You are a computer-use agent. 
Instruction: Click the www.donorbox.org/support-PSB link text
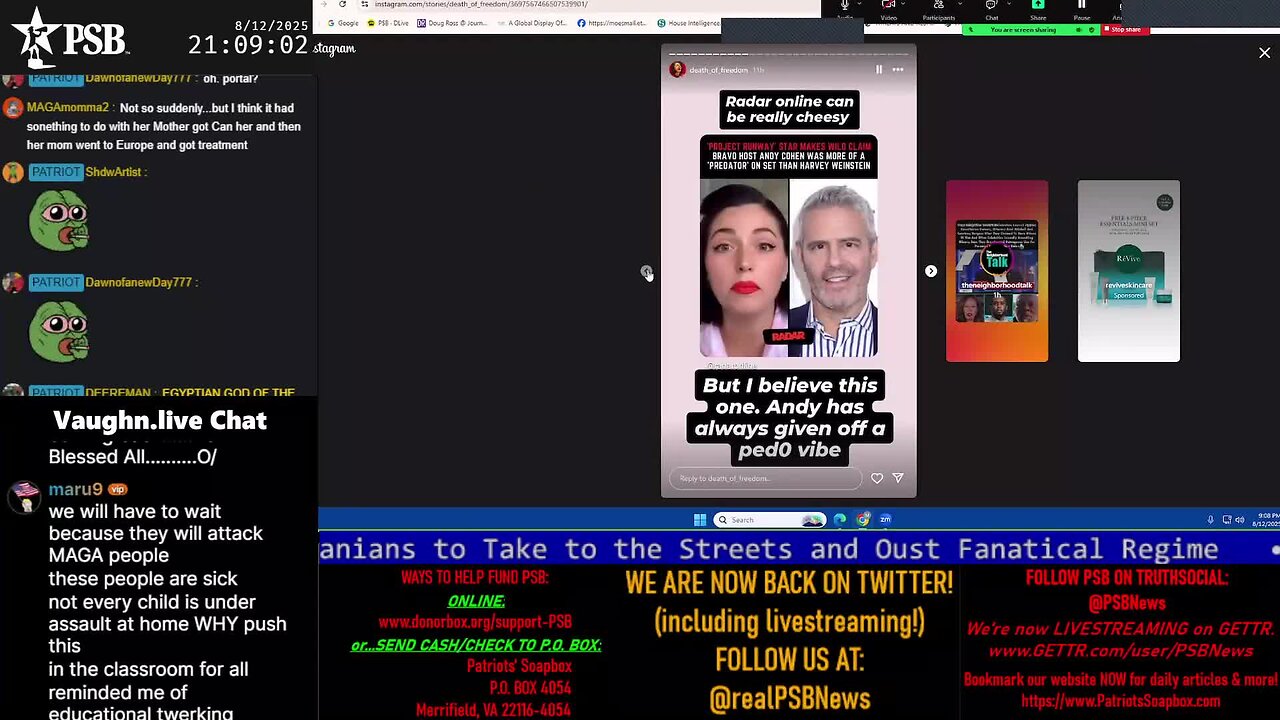pos(475,622)
